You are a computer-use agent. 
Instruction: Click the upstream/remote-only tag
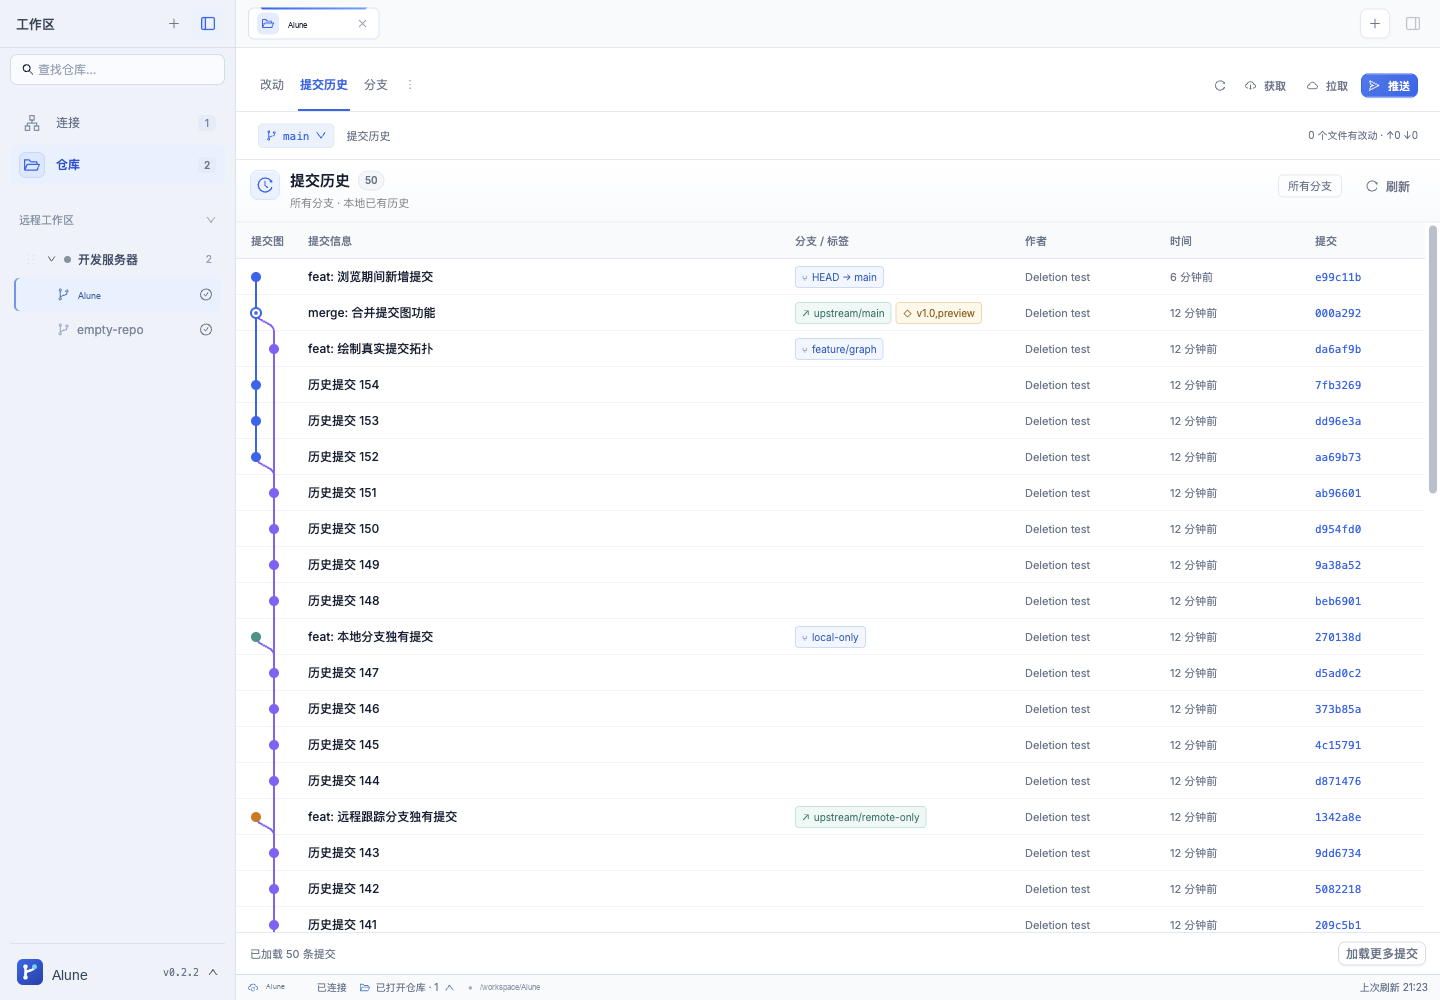860,817
